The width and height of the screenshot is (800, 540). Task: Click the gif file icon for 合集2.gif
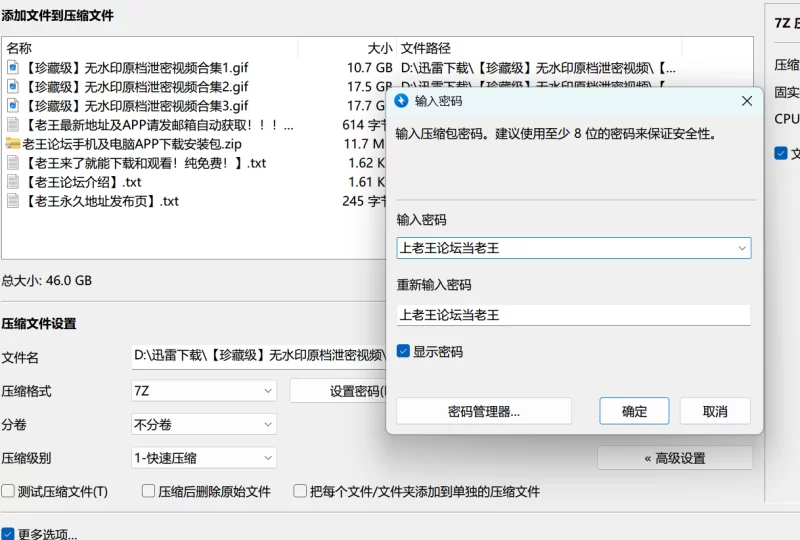[13, 86]
